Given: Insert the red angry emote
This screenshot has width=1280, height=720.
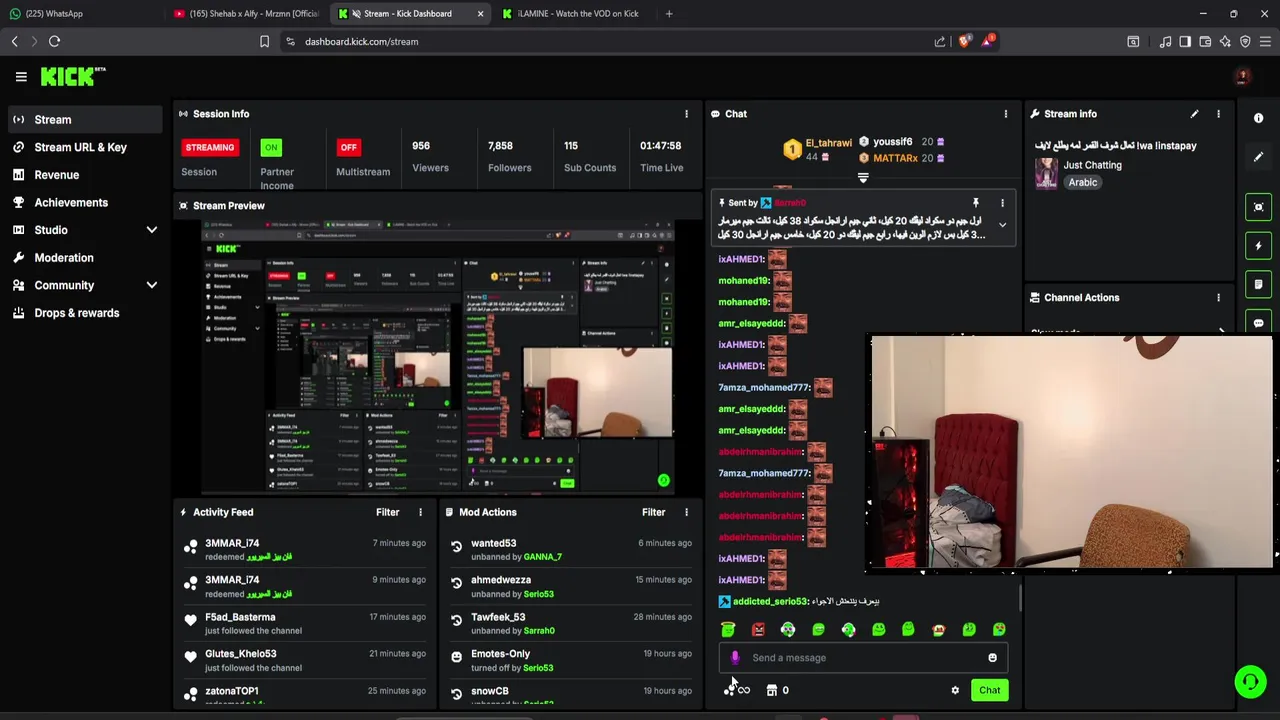Looking at the screenshot, I should click(758, 629).
